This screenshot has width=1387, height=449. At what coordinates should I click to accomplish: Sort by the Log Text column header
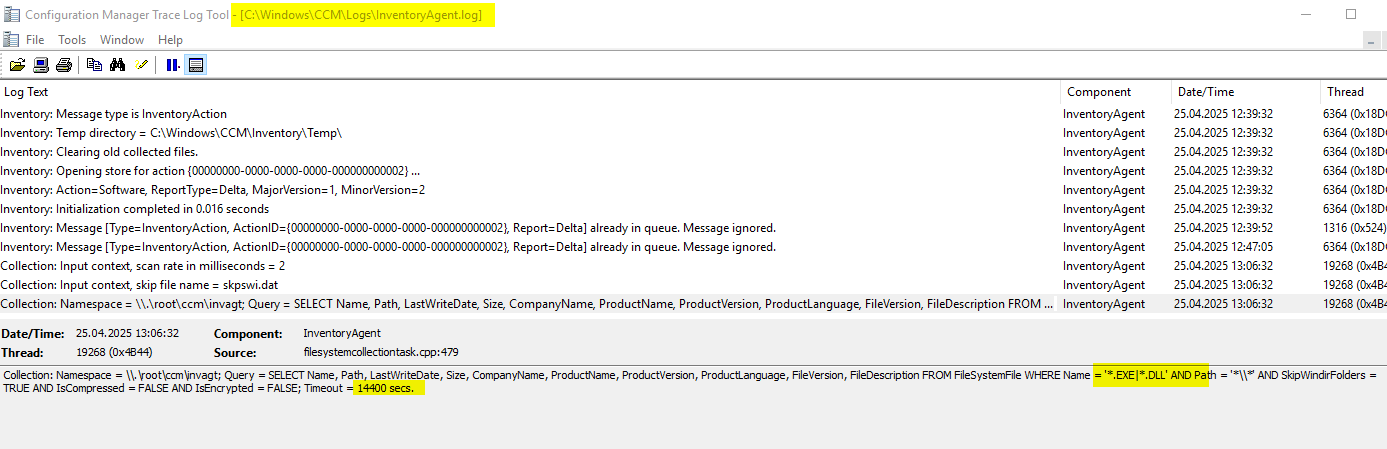click(530, 92)
